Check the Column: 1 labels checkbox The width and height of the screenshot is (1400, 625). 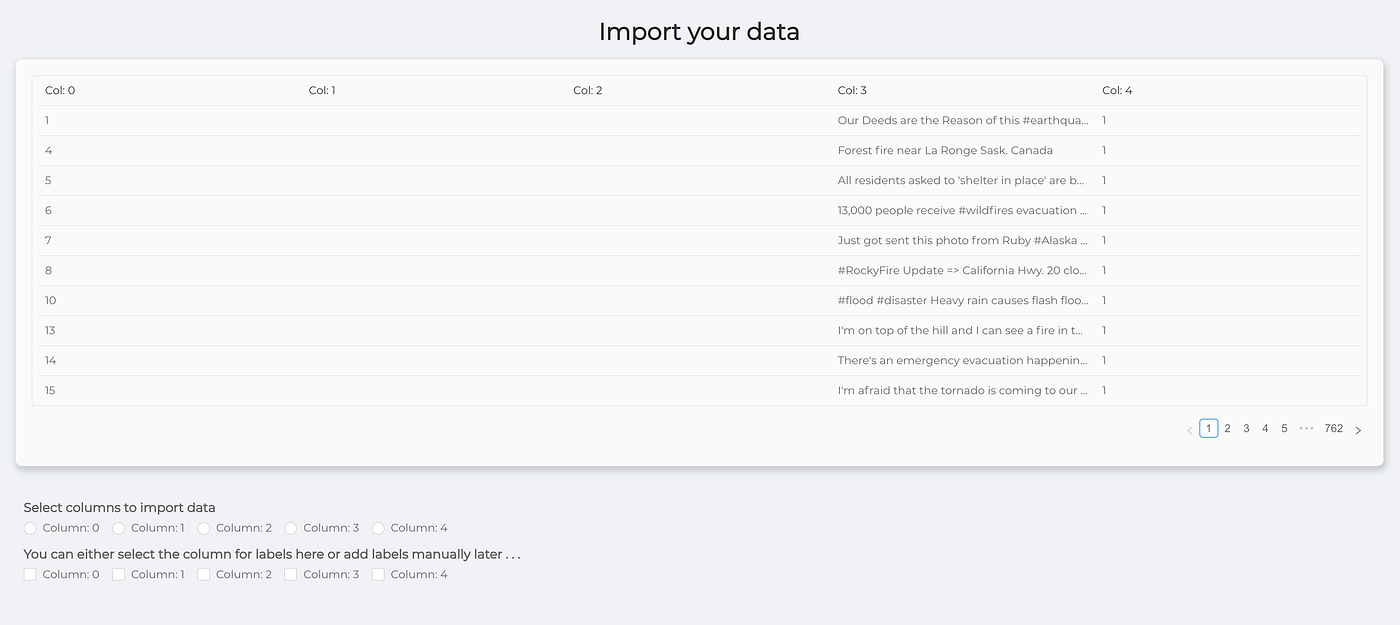coord(117,574)
